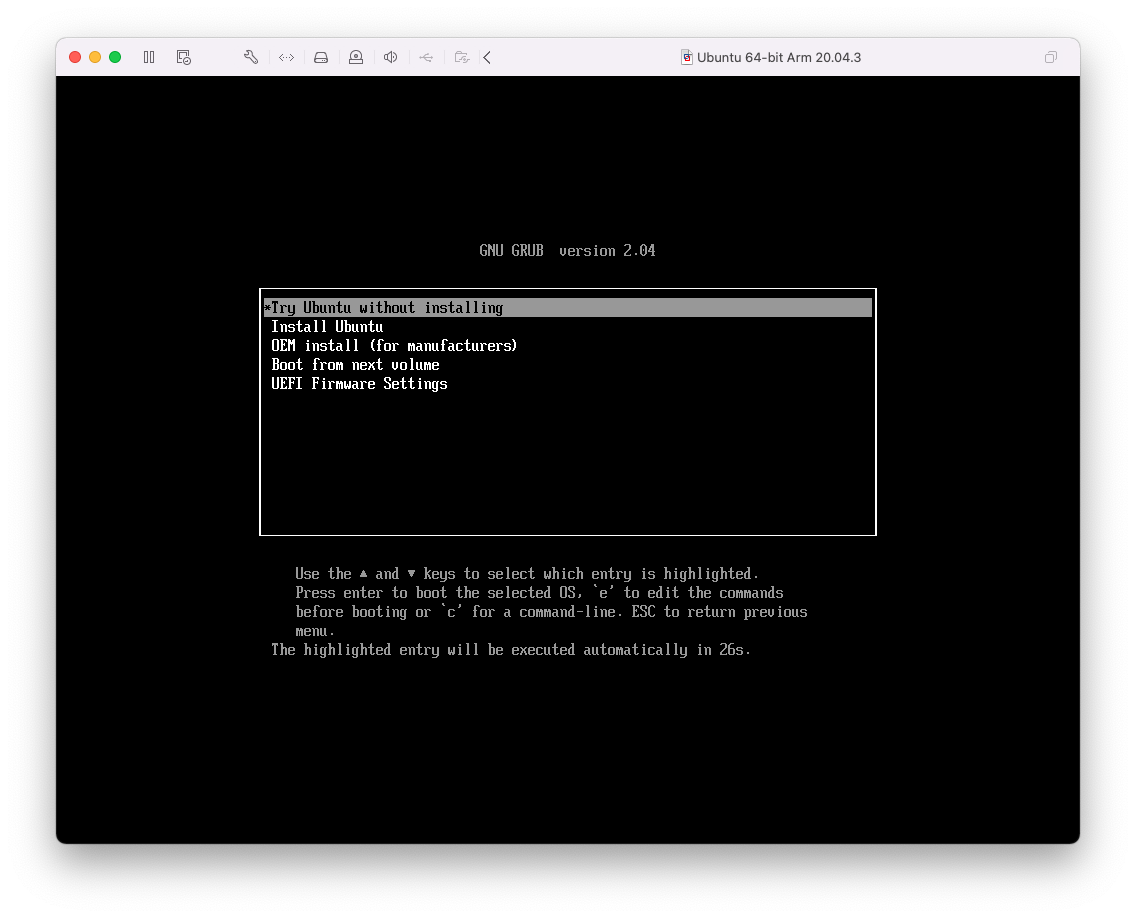This screenshot has width=1136, height=918.
Task: Collapse the device toolbar with the chevron
Action: point(487,57)
